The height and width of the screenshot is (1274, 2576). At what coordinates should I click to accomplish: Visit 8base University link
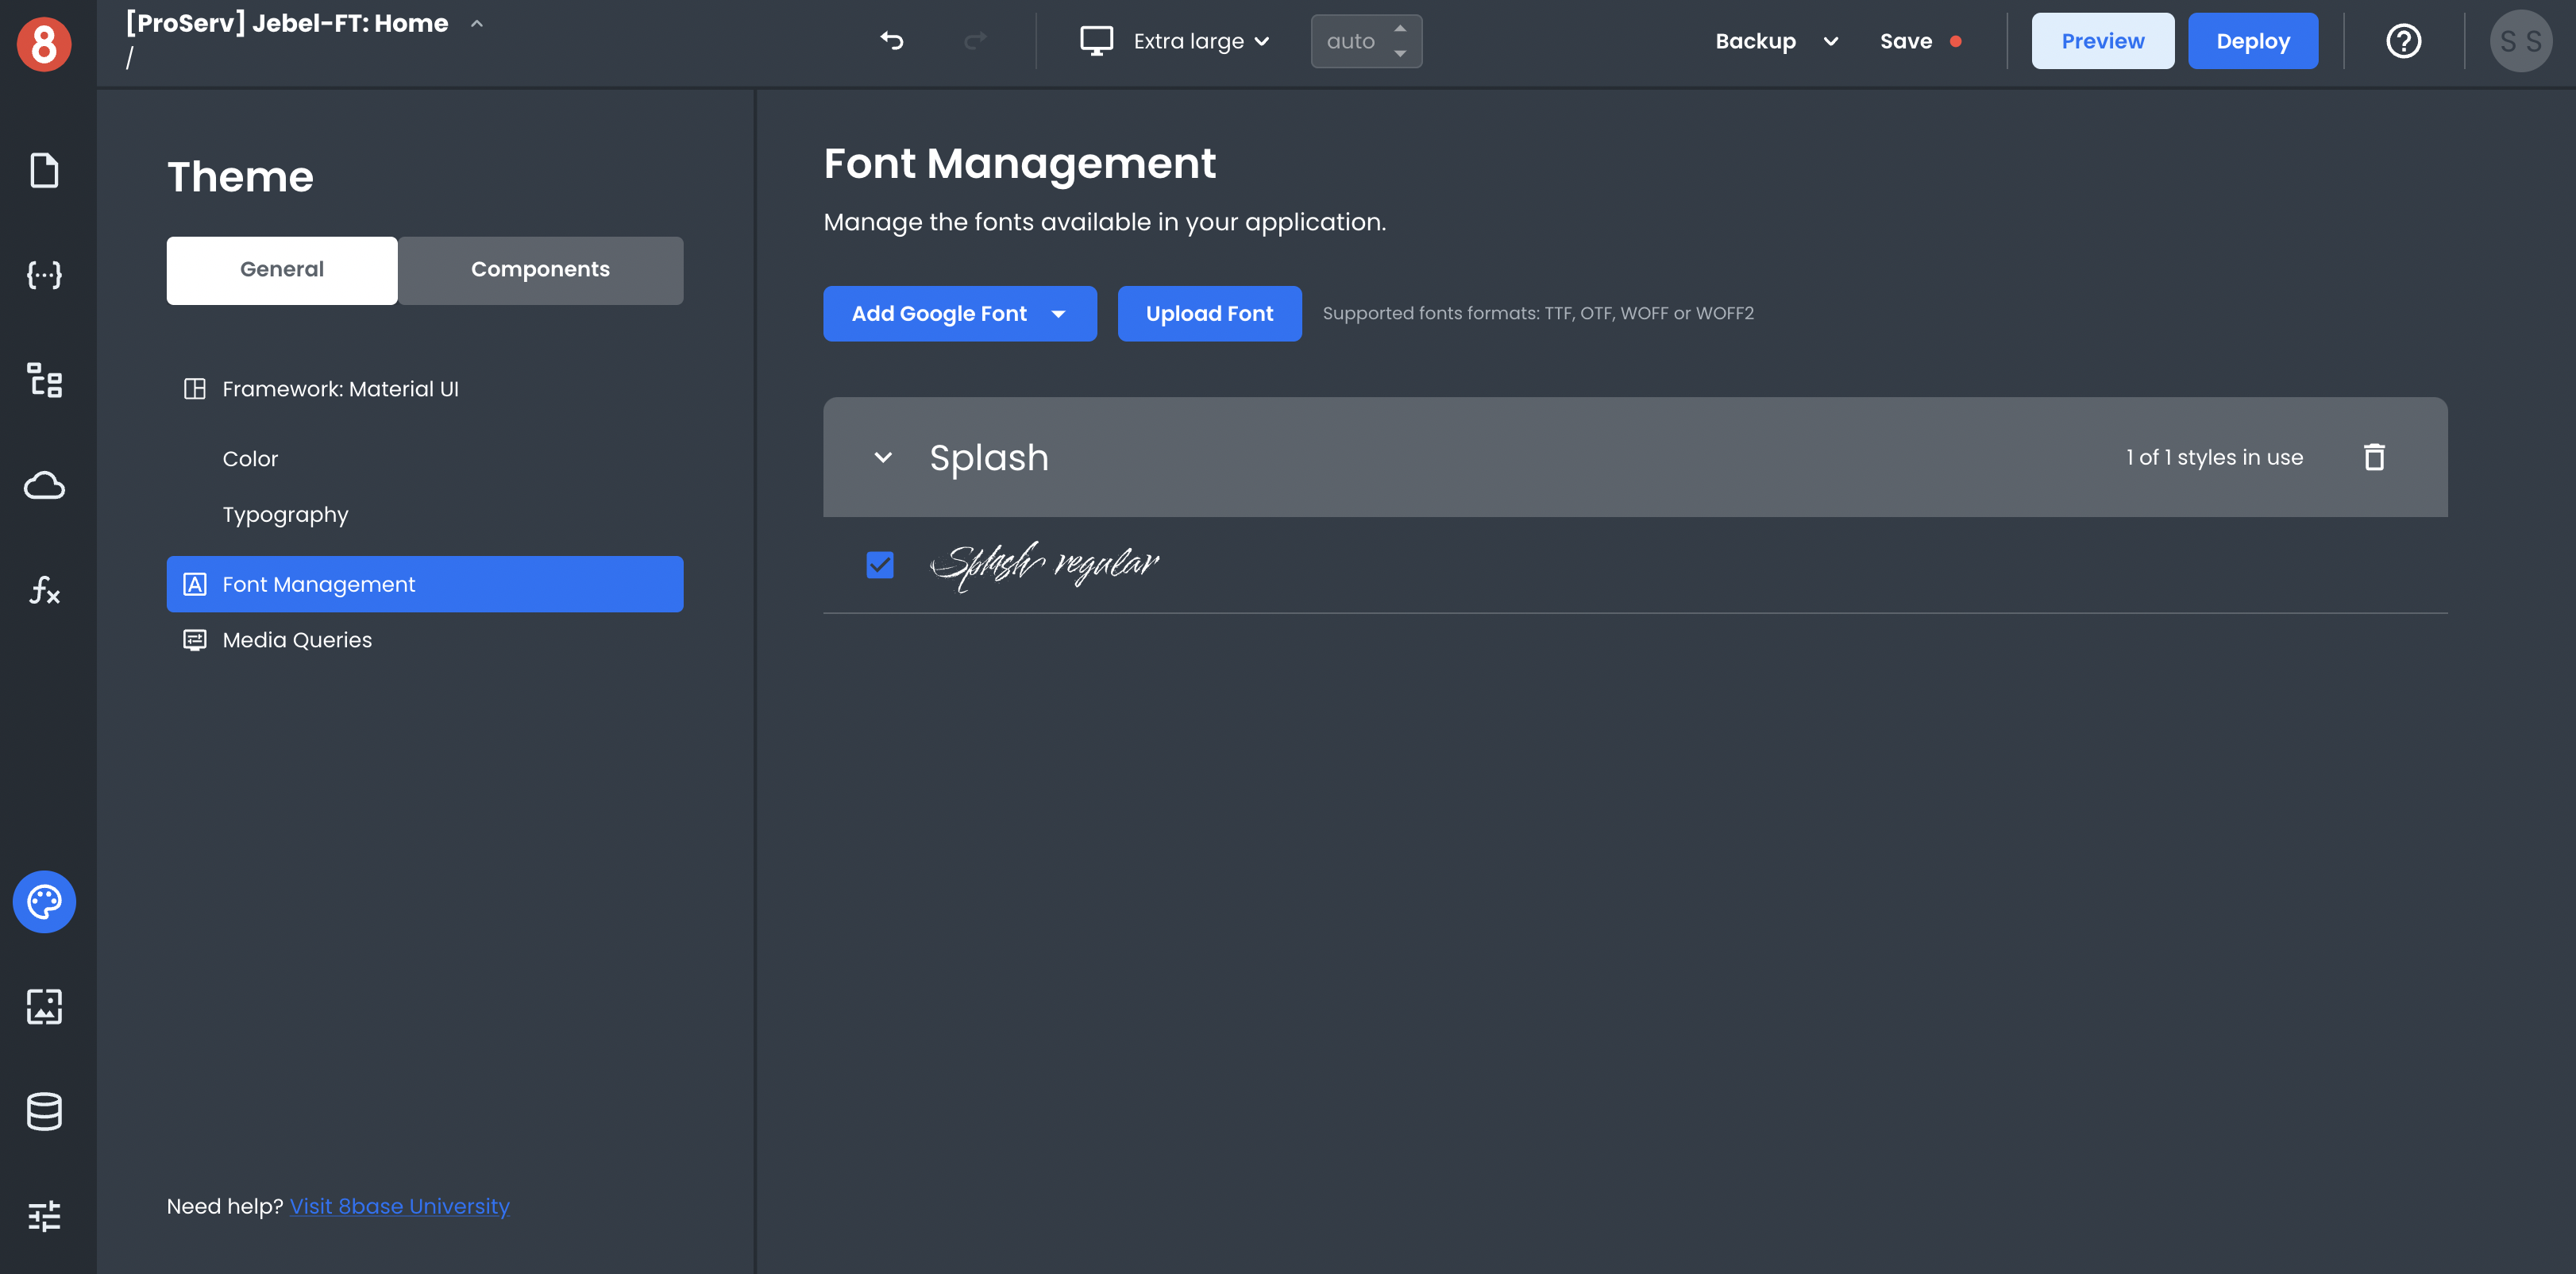pyautogui.click(x=399, y=1206)
